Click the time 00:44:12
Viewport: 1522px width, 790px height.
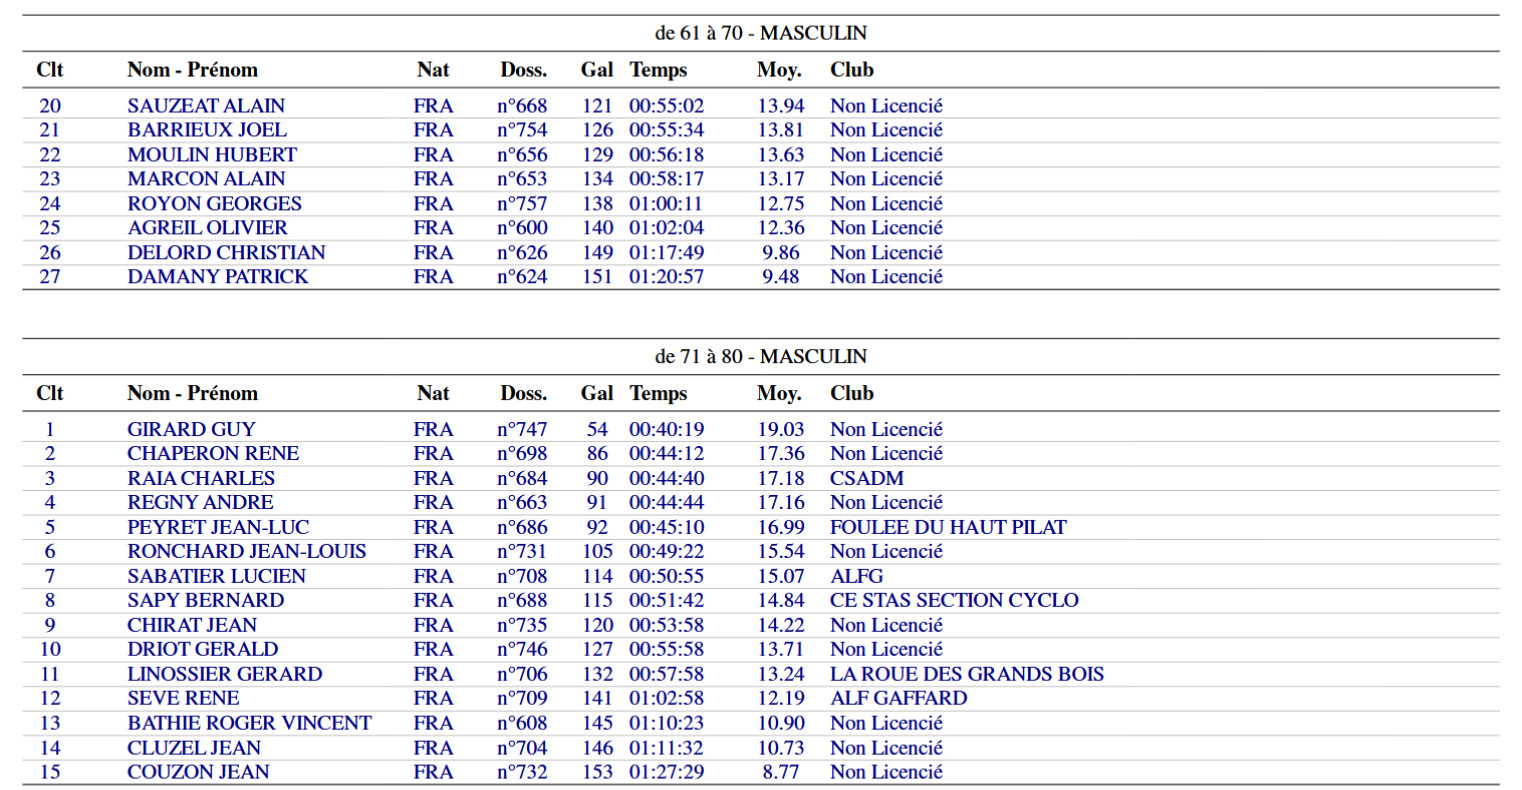point(666,454)
